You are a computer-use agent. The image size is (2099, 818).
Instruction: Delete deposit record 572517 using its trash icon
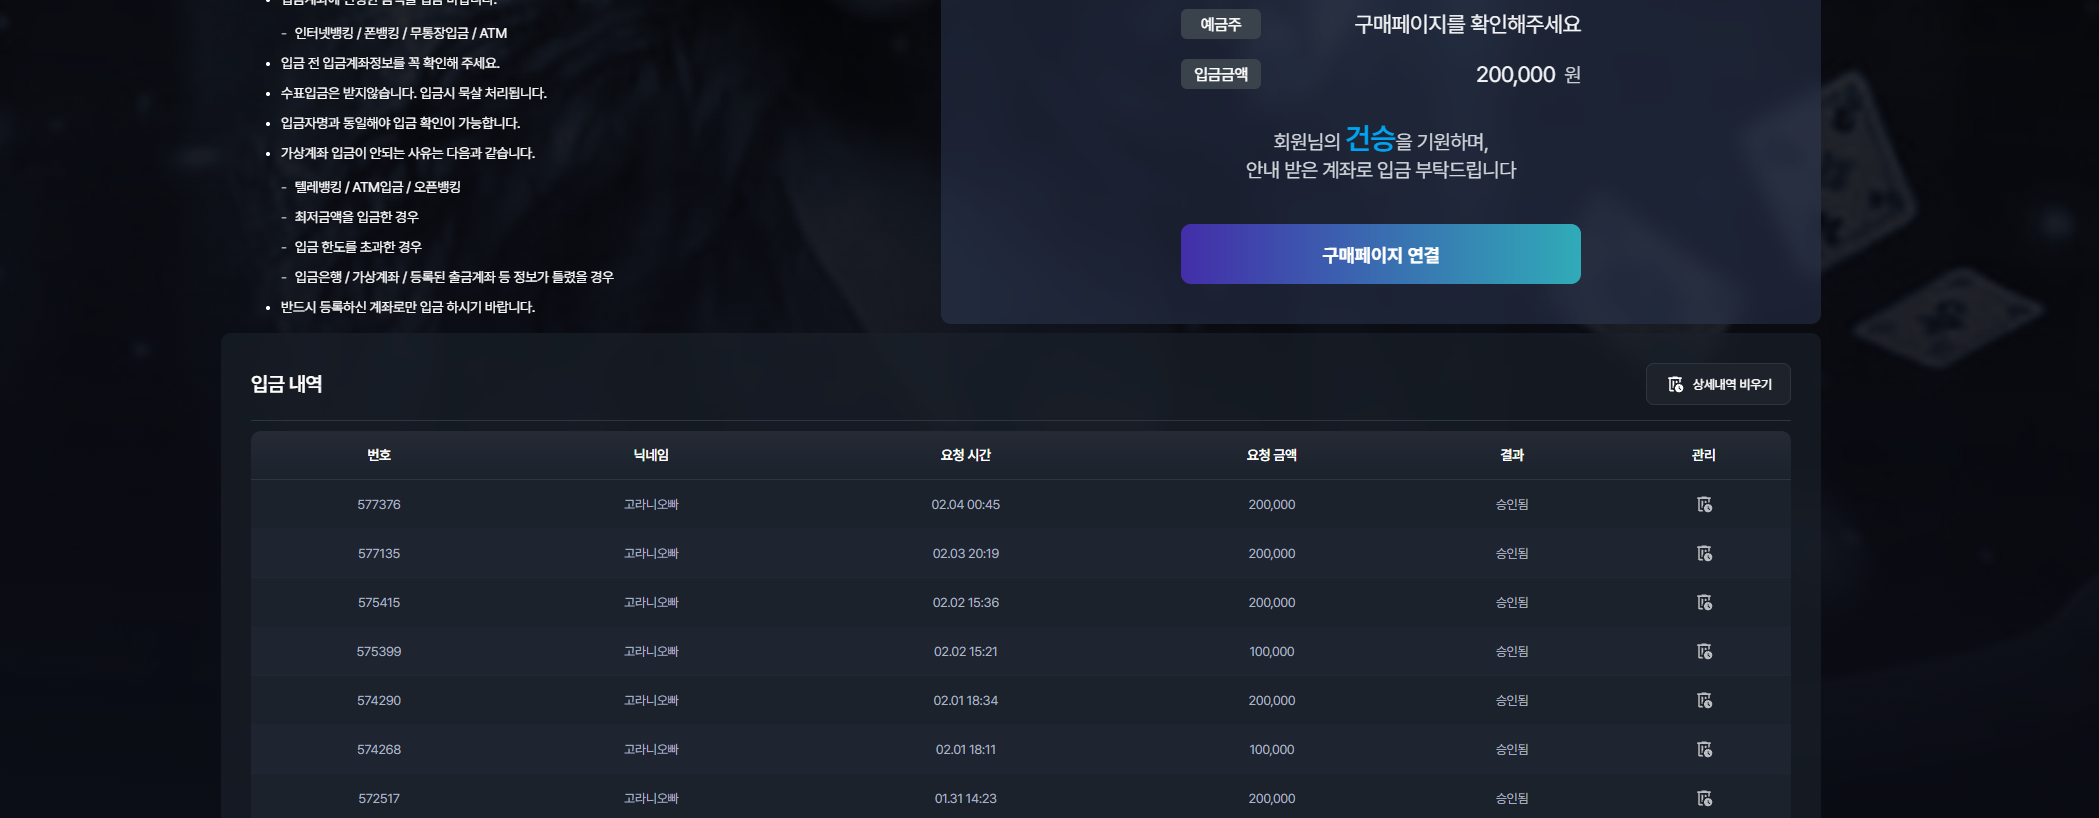[x=1704, y=798]
